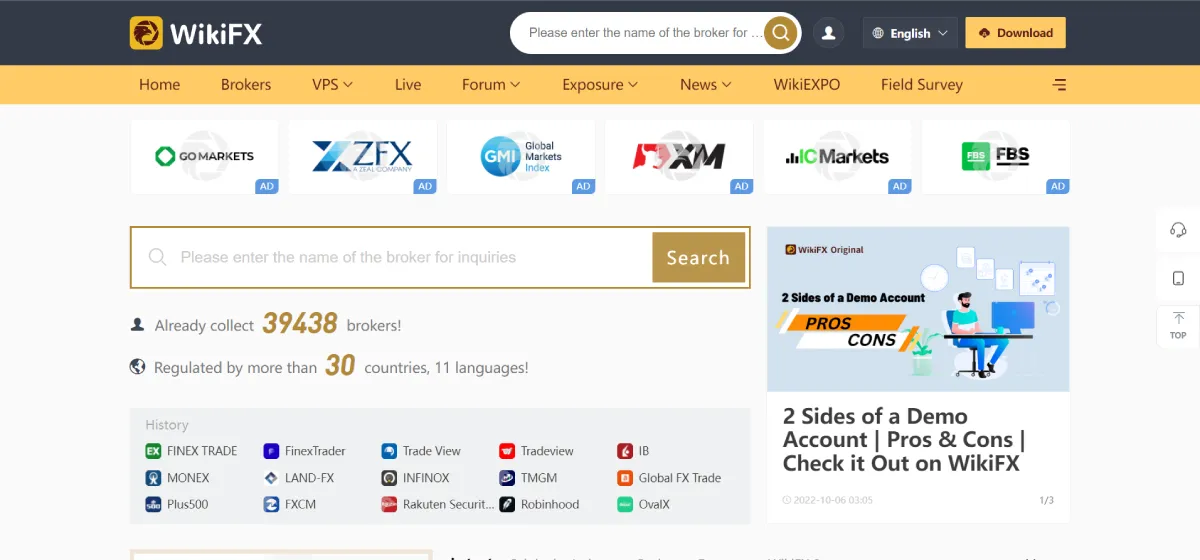Open the FINEX TRADE history link

point(202,451)
